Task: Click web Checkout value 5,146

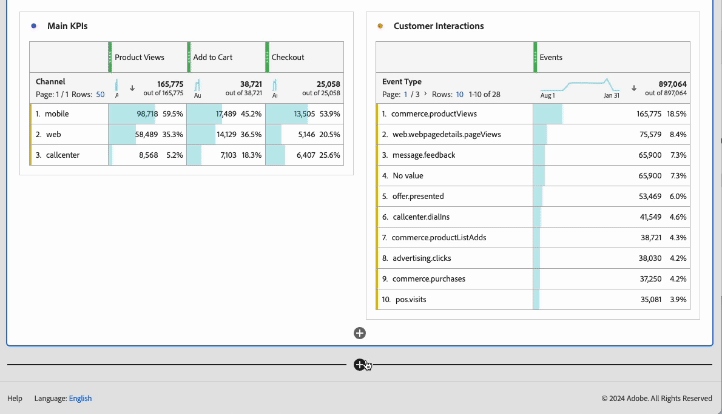Action: [307, 134]
